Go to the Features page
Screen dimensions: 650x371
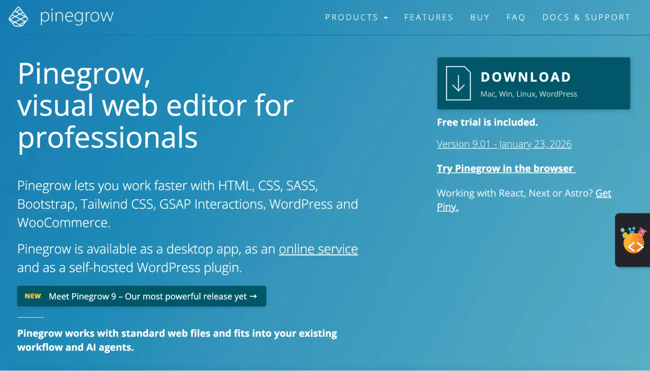(x=428, y=17)
